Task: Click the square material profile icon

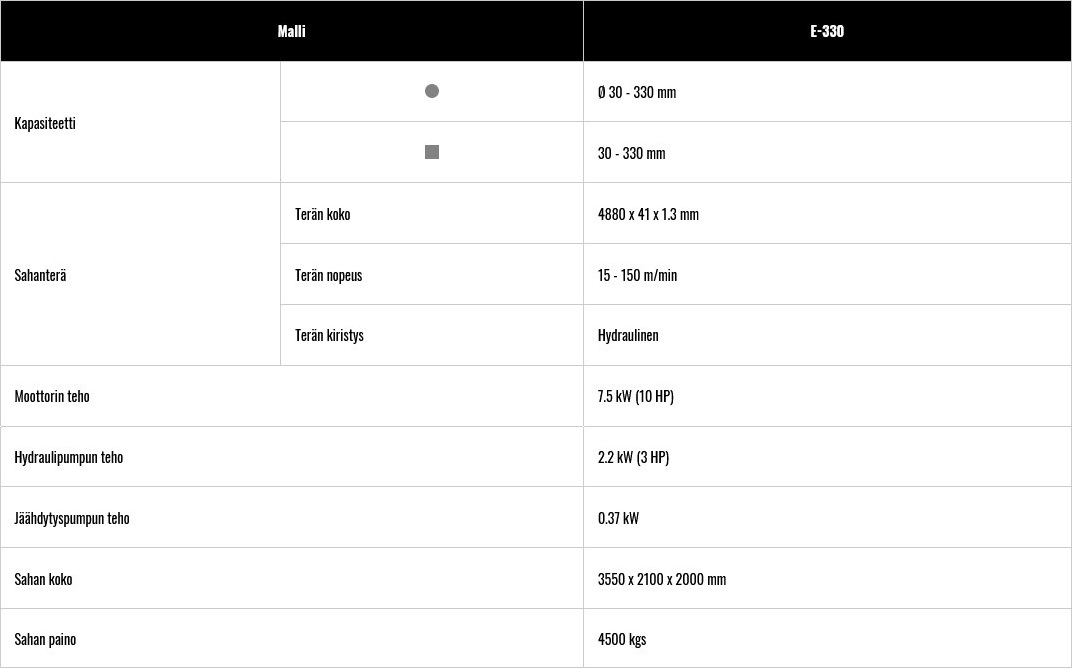Action: pyautogui.click(x=431, y=152)
